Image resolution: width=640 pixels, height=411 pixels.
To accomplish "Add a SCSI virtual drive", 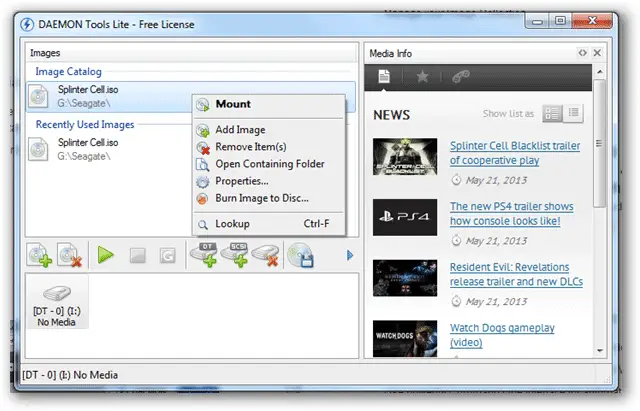I will click(x=234, y=255).
